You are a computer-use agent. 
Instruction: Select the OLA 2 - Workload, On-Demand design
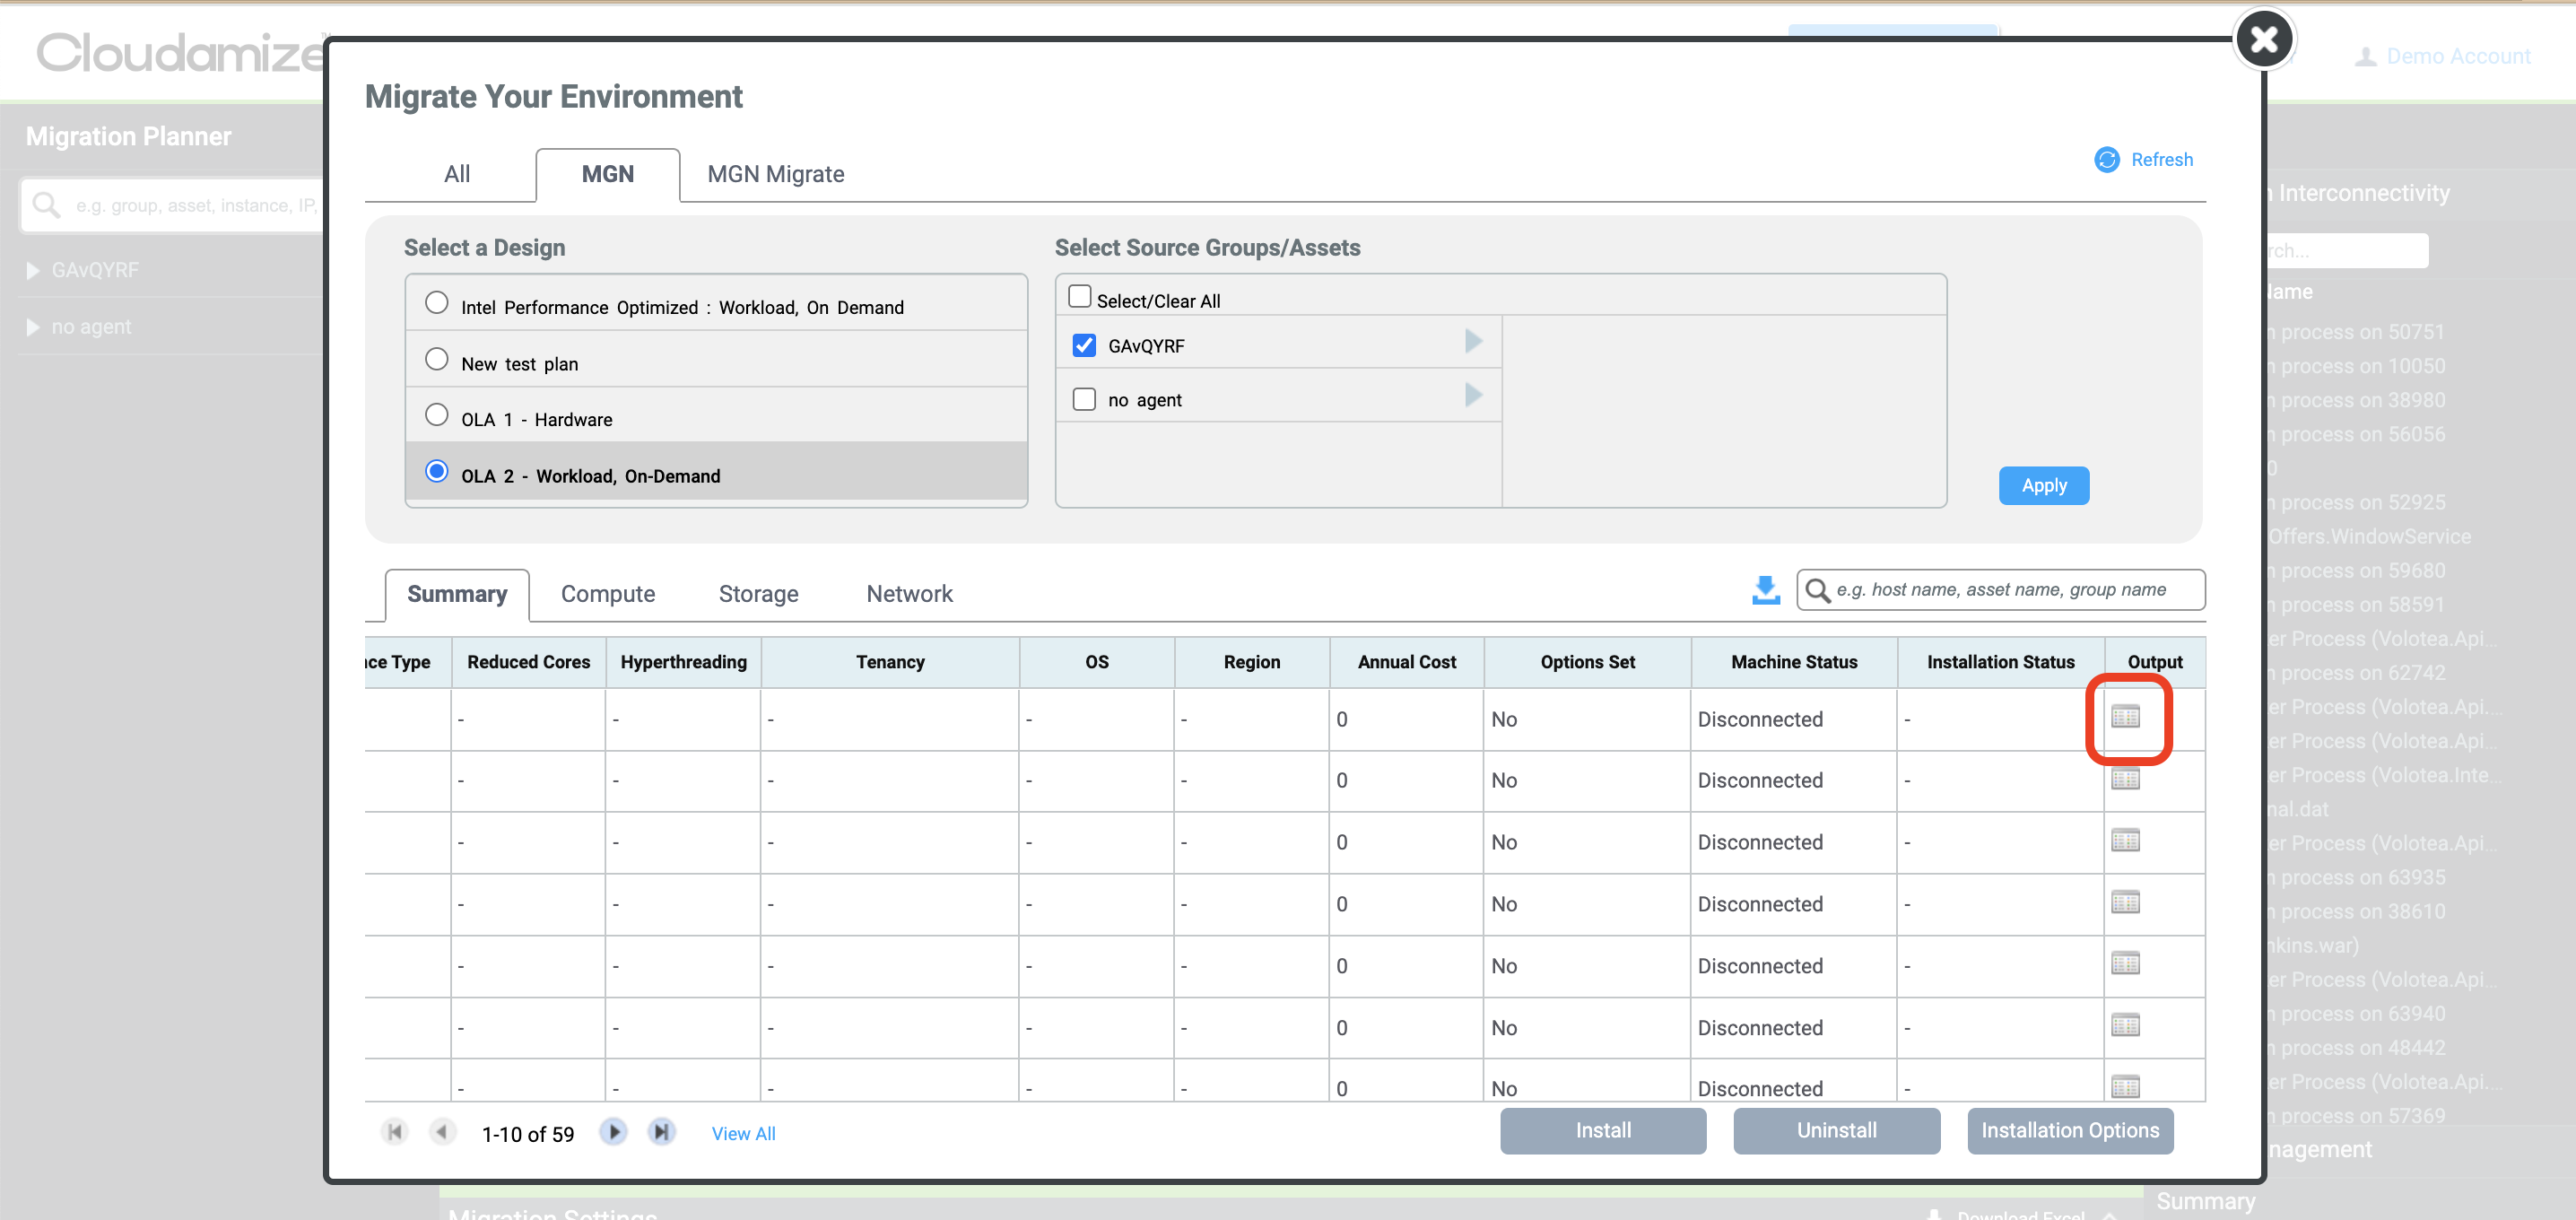[x=436, y=471]
